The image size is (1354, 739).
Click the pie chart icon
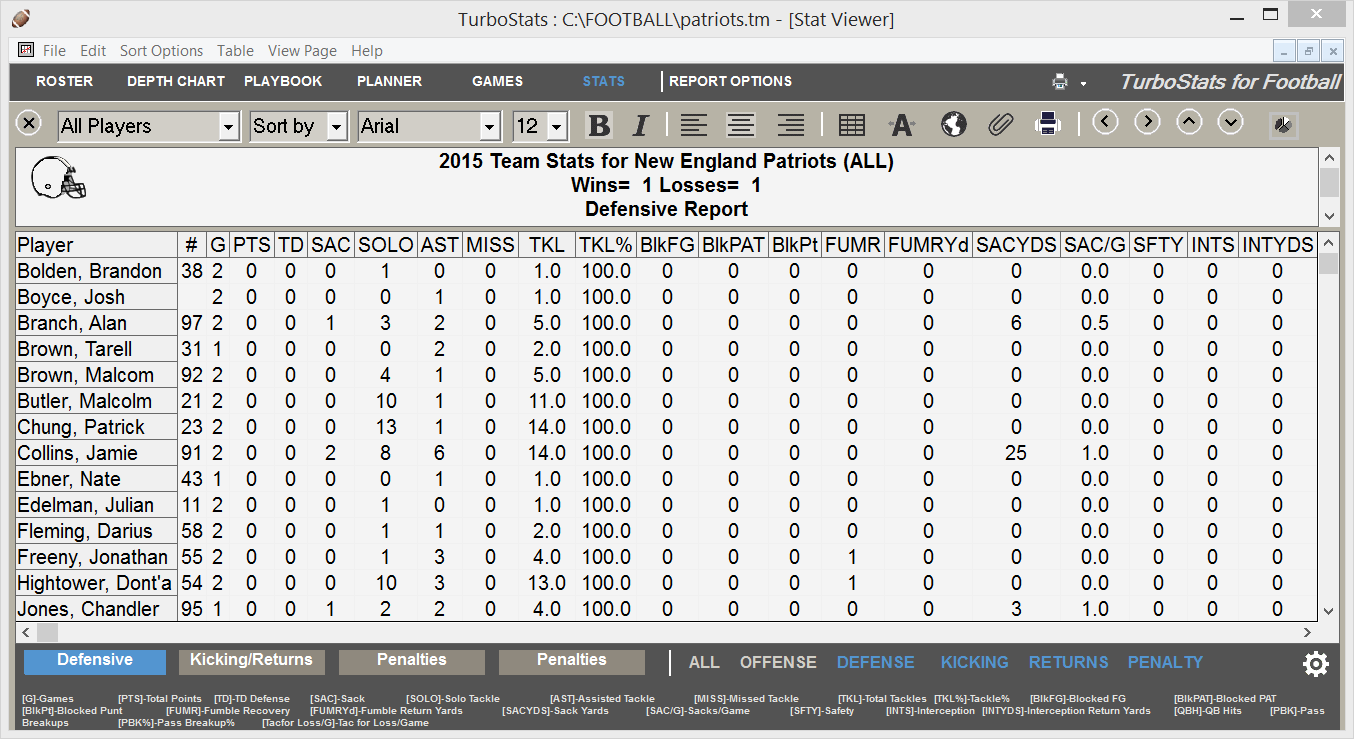(x=1283, y=124)
